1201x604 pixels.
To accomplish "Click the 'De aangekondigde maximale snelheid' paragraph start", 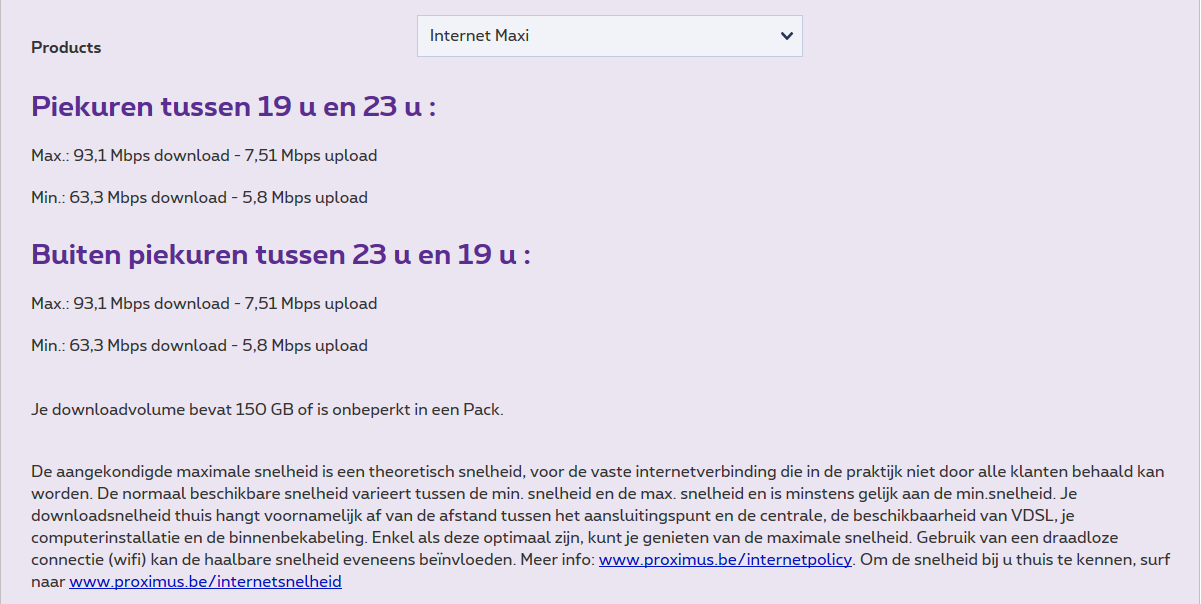I will pos(160,471).
